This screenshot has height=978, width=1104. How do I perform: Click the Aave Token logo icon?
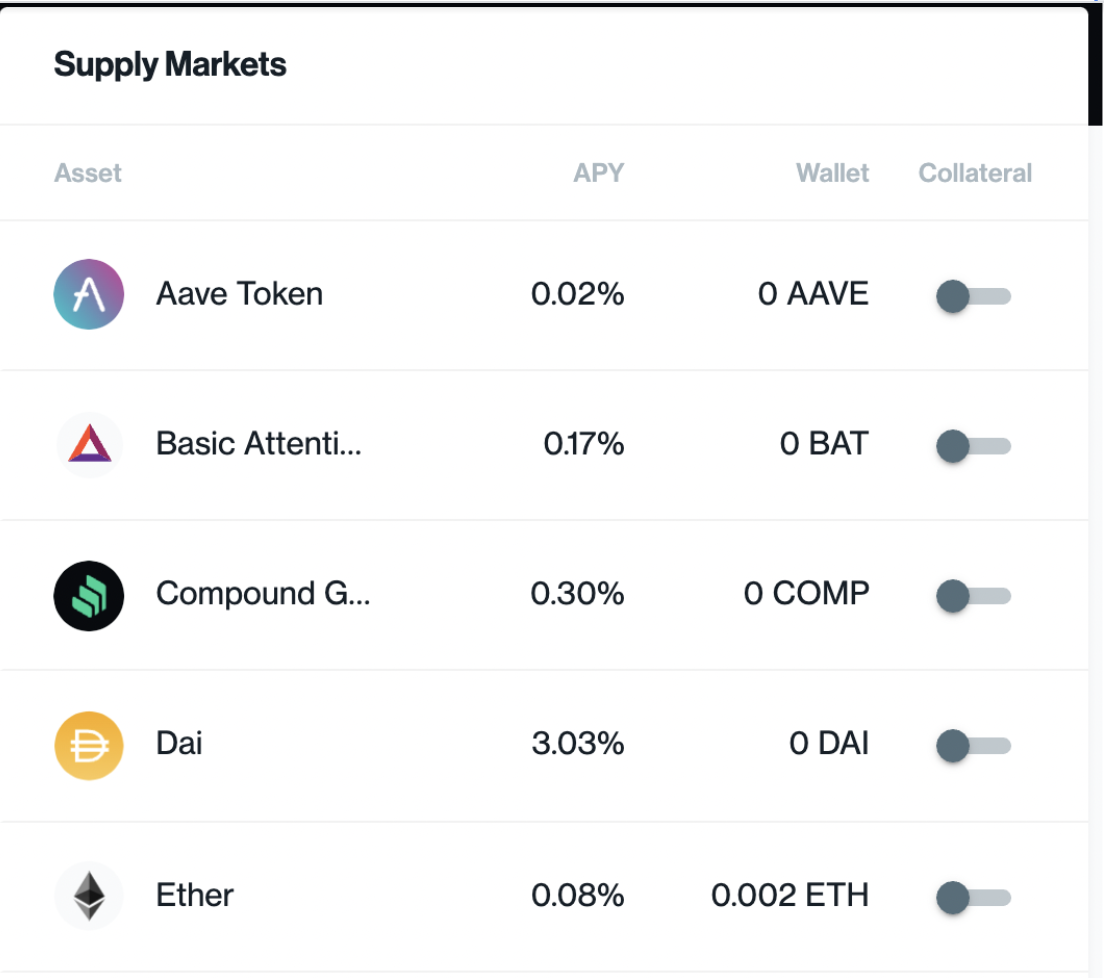pos(88,294)
